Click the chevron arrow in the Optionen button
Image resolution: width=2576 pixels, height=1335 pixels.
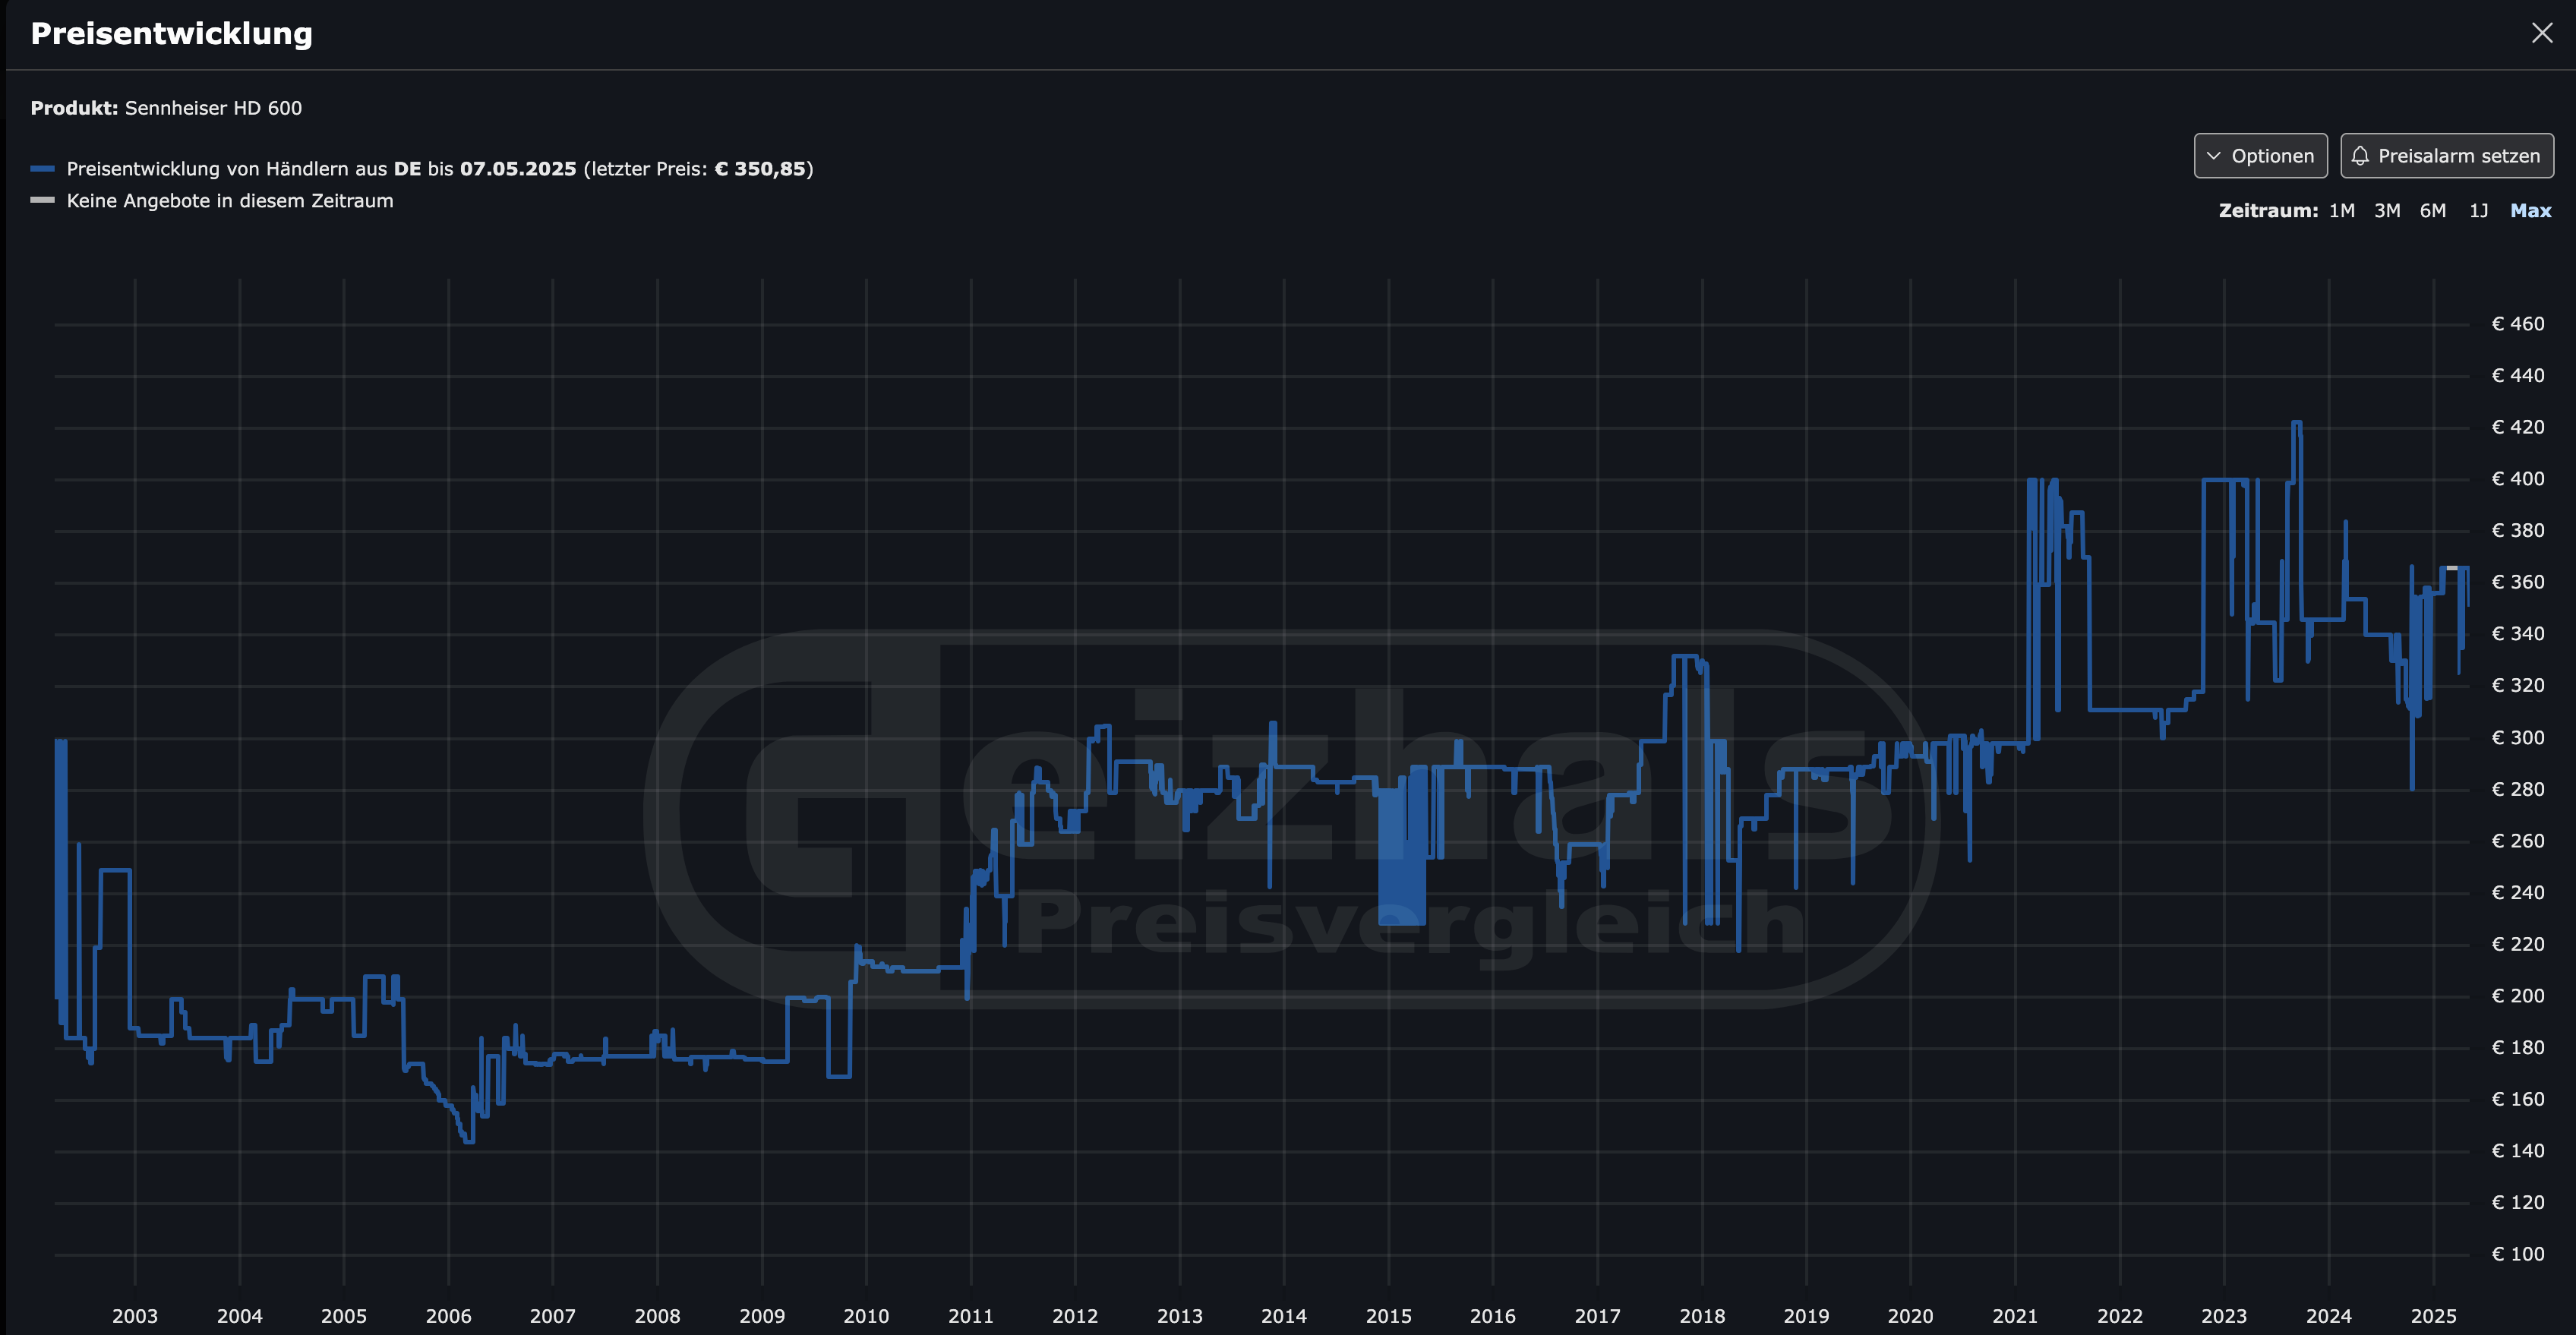point(2213,156)
